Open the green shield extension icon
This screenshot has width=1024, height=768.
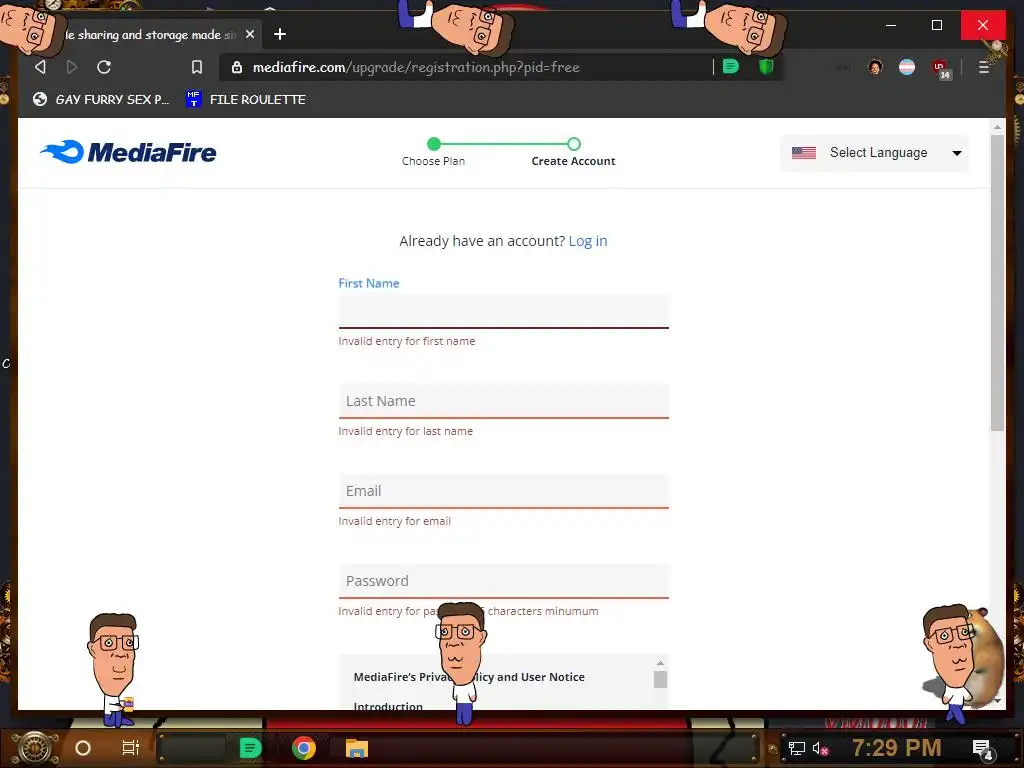pos(766,67)
